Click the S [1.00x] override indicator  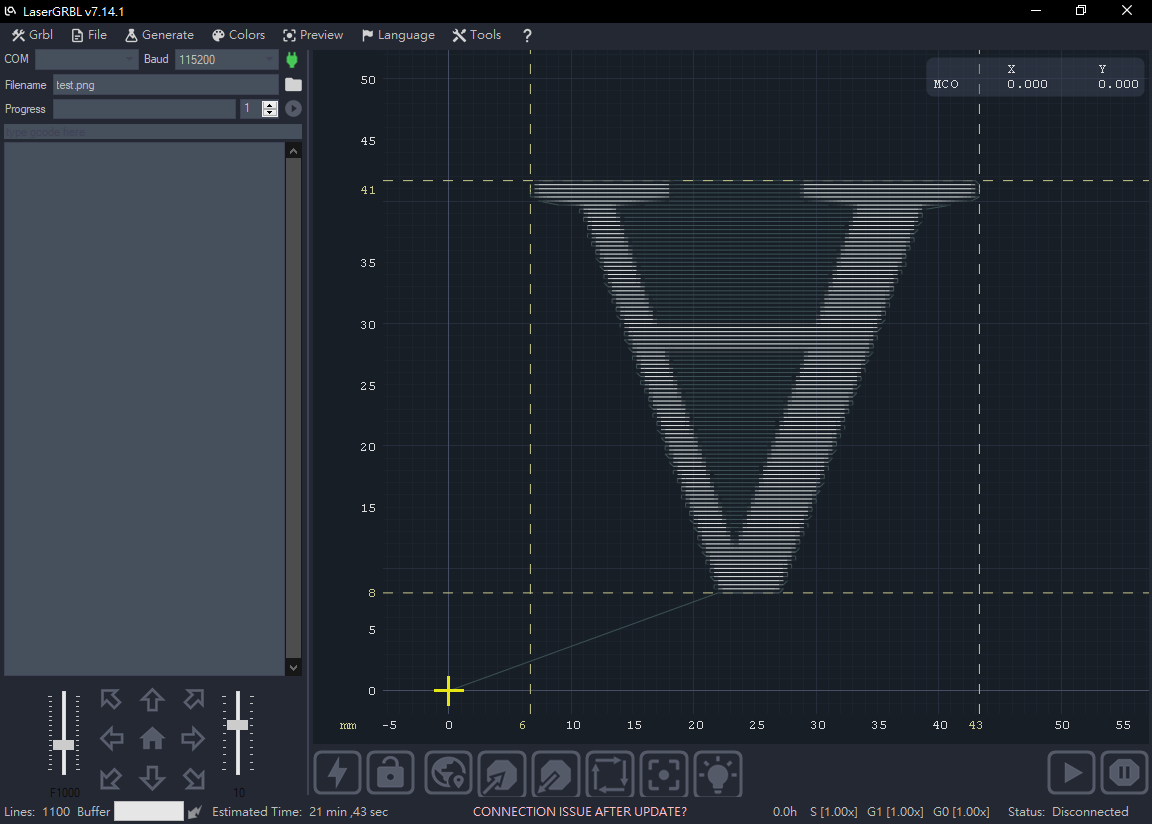pos(833,812)
